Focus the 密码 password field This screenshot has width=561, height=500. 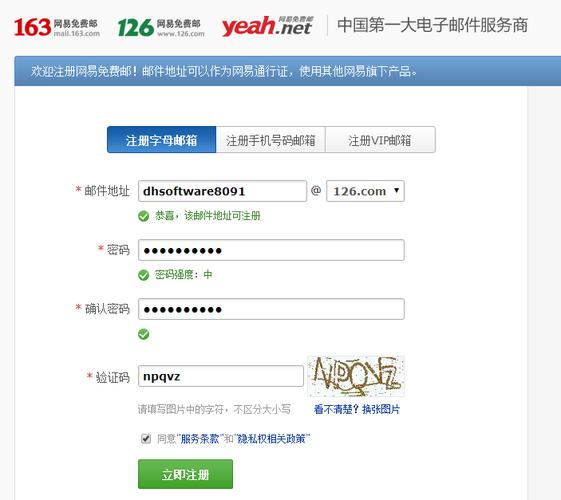pyautogui.click(x=271, y=250)
